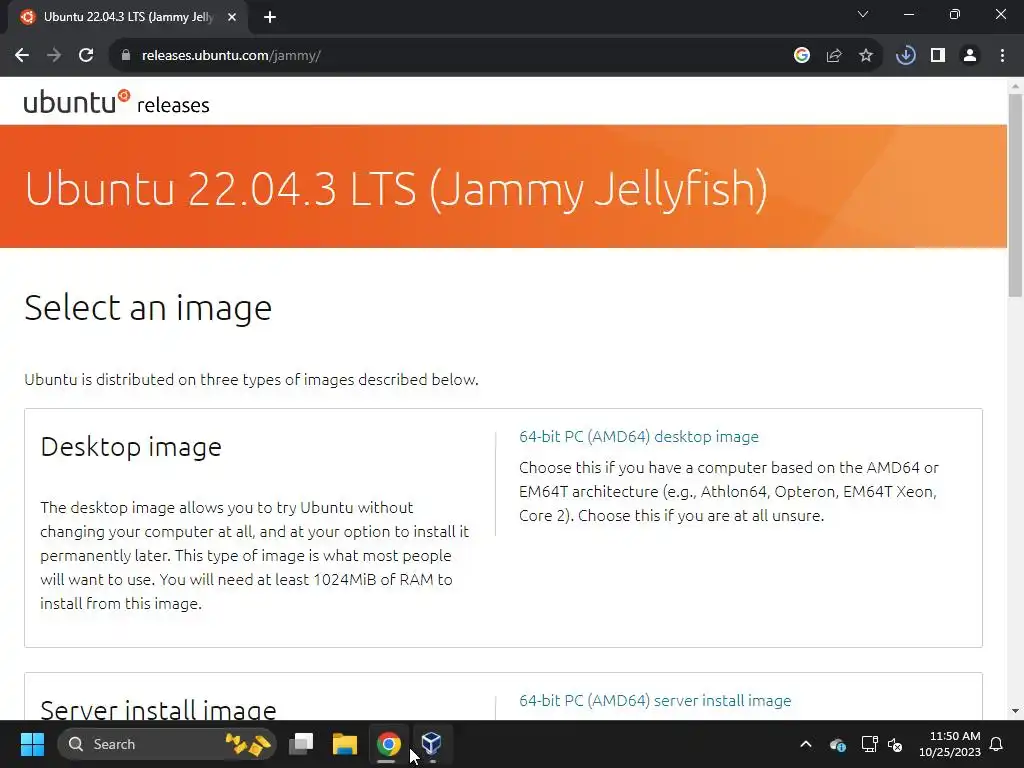Image resolution: width=1024 pixels, height=768 pixels.
Task: Open a new browser tab
Action: tap(270, 17)
